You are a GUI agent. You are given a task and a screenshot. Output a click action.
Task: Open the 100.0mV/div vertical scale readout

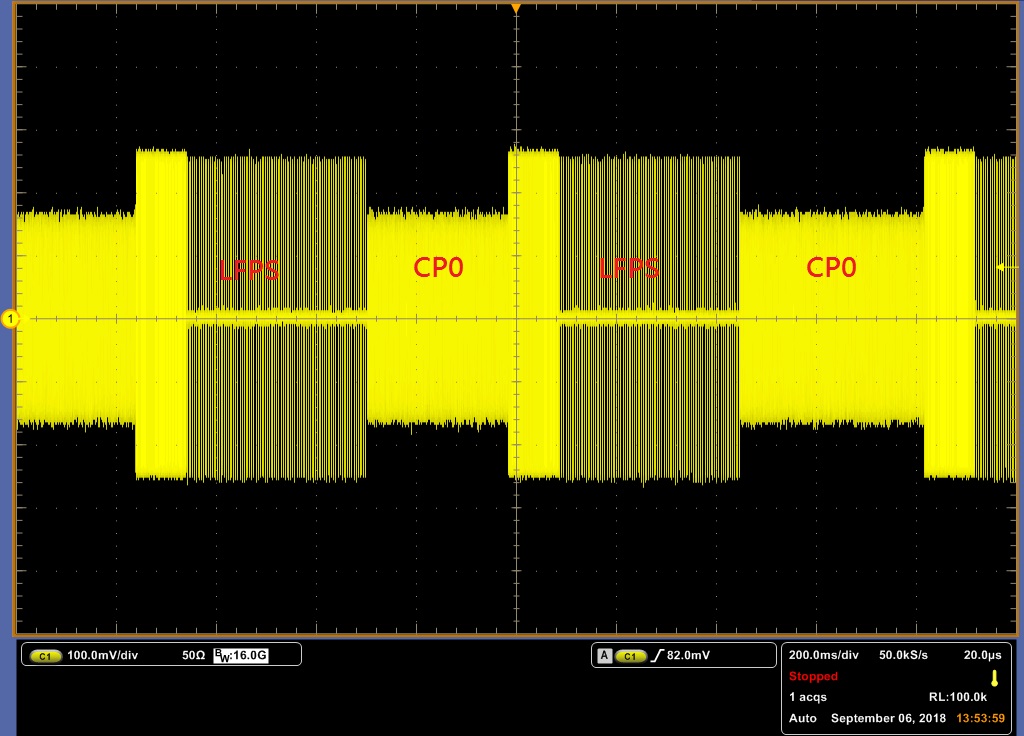[x=103, y=655]
